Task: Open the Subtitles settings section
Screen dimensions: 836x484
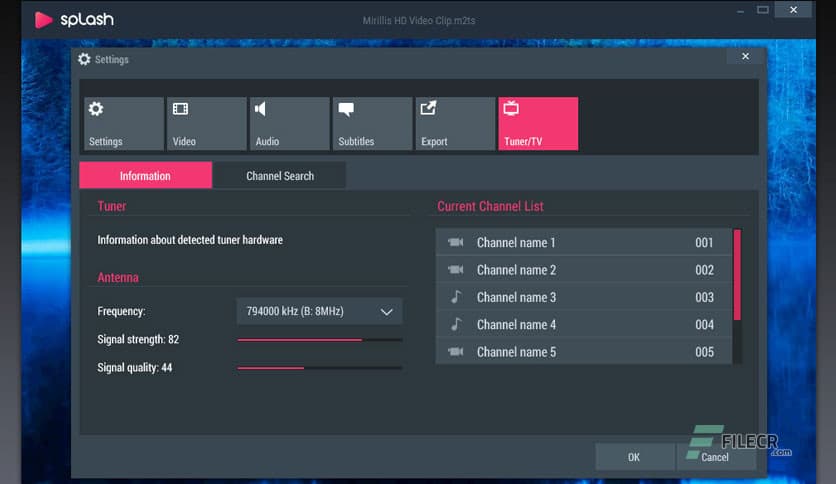Action: coord(372,124)
